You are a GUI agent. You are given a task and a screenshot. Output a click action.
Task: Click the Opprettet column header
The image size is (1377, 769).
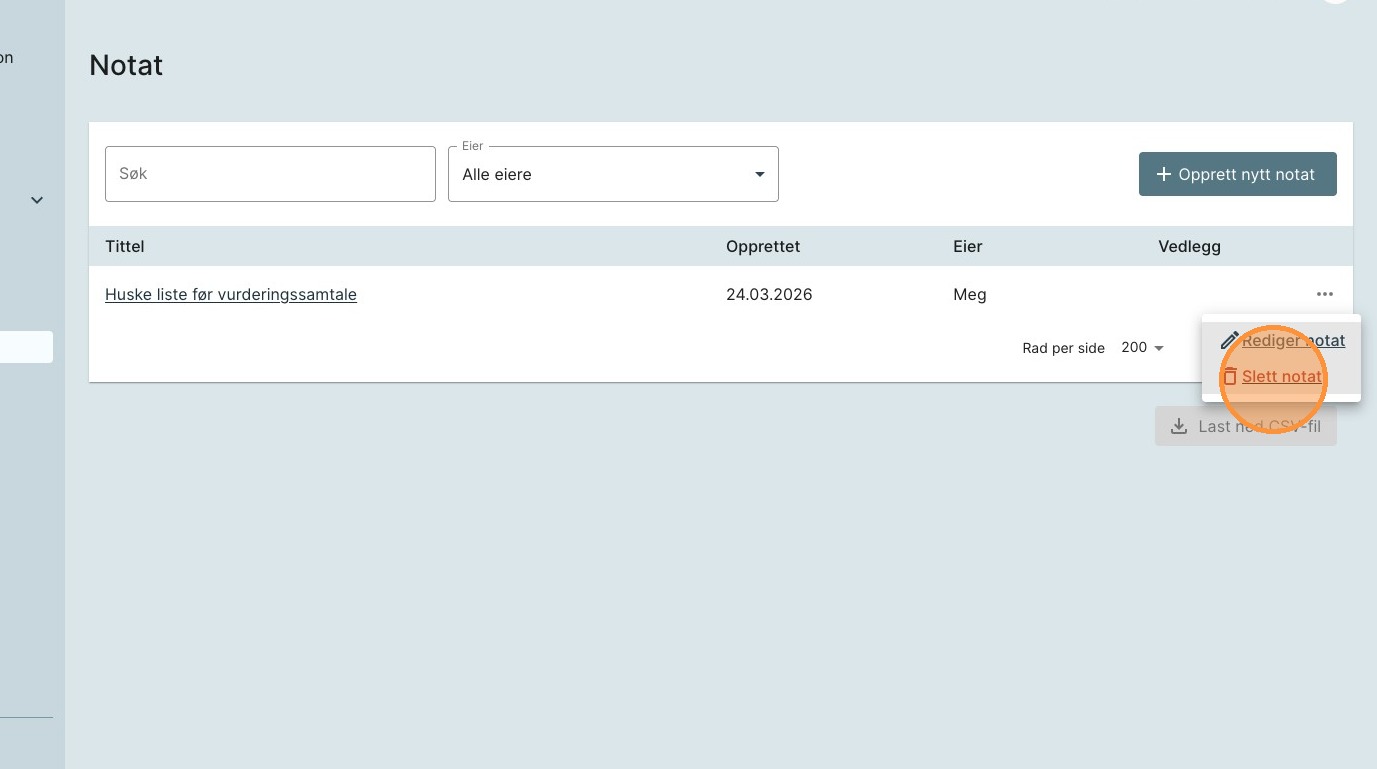pos(762,246)
